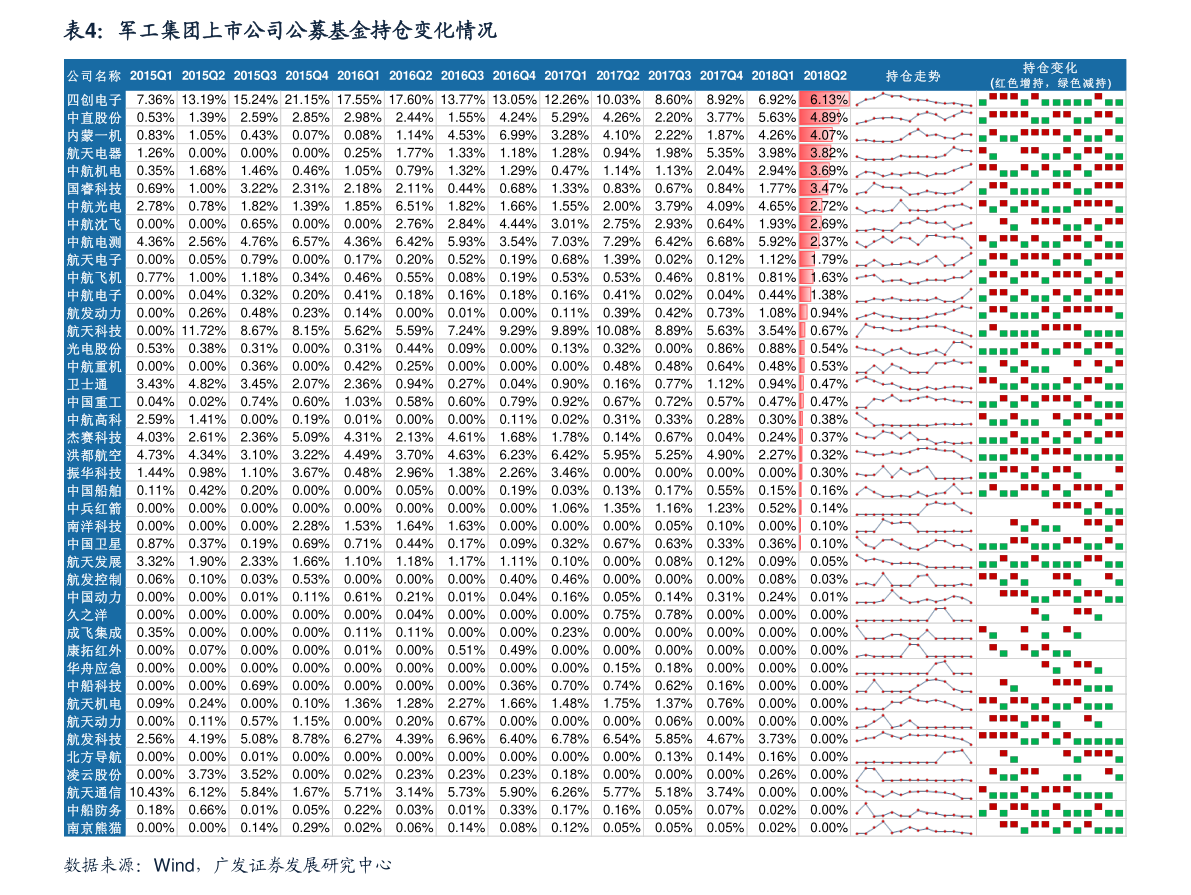Select the 持仓变化 column header
Viewport: 1191px width, 895px height.
(x=1050, y=75)
